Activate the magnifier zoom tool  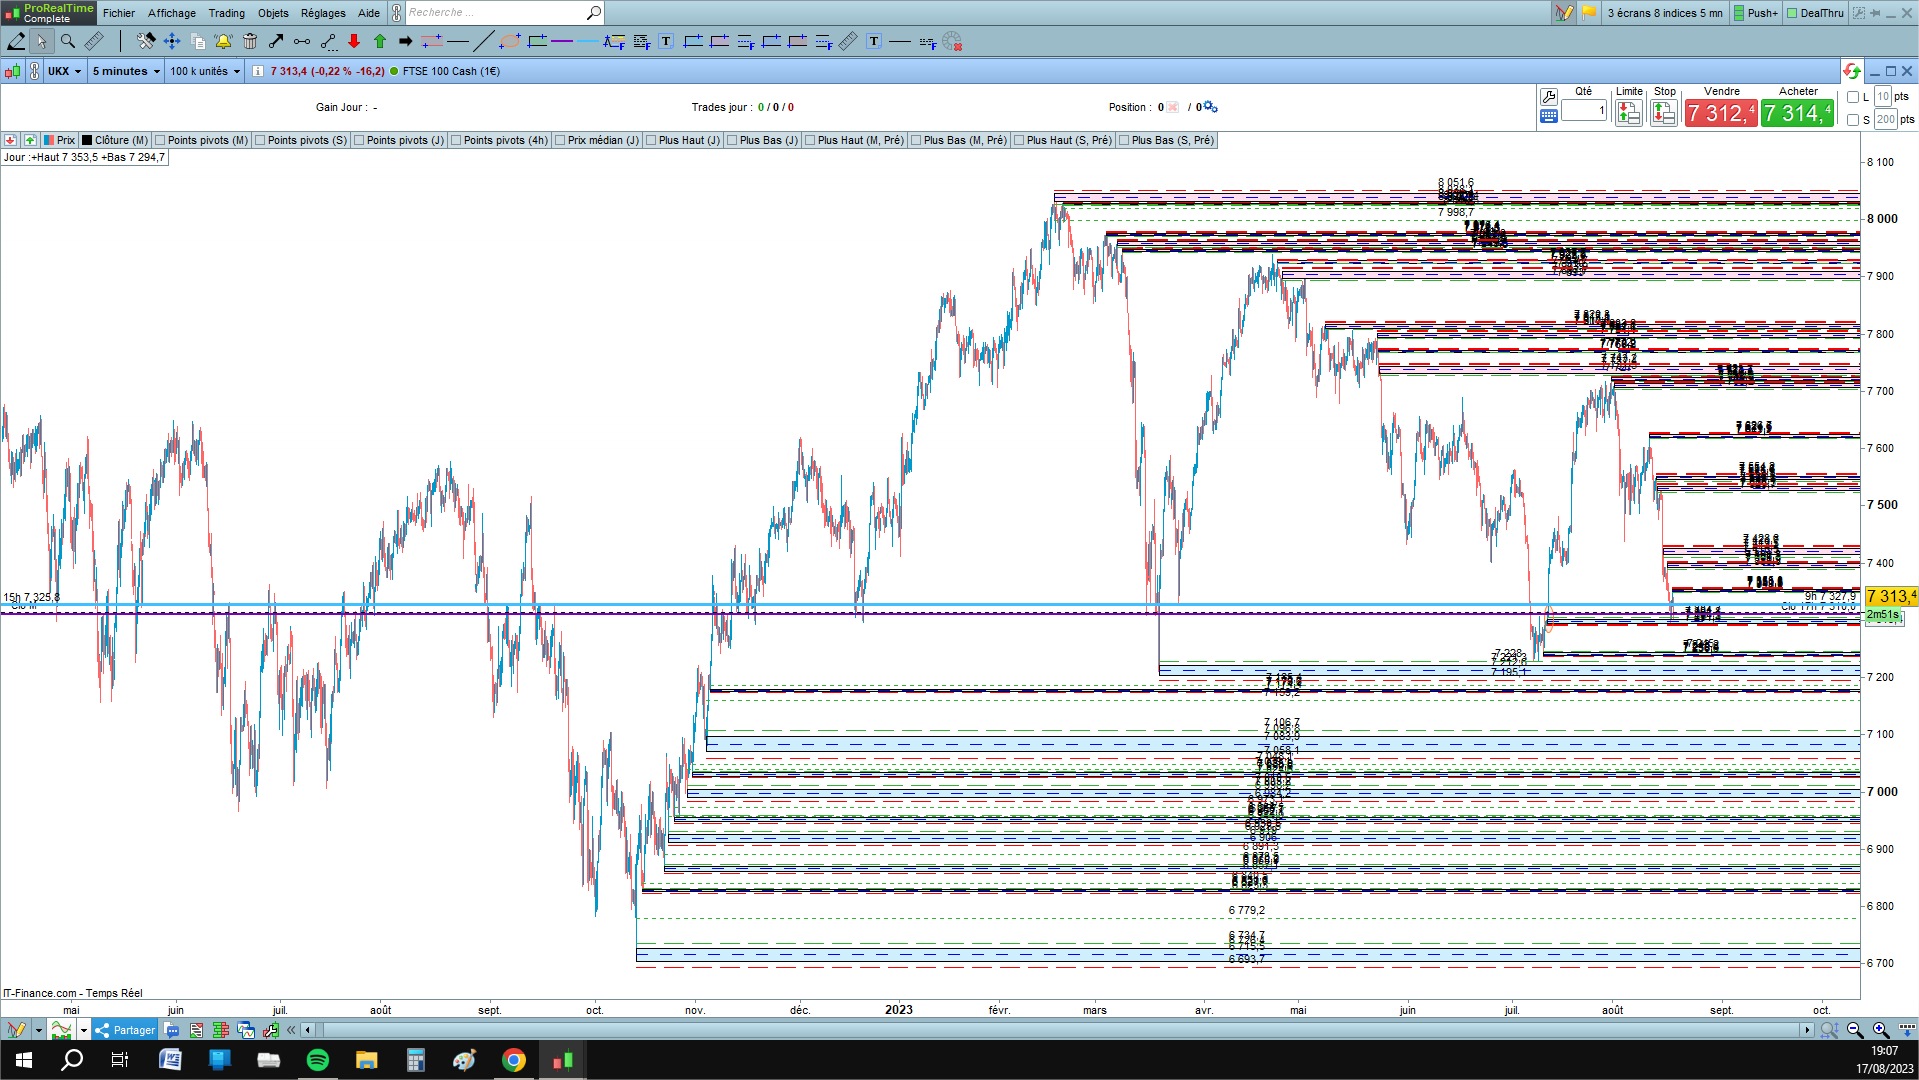[x=68, y=41]
